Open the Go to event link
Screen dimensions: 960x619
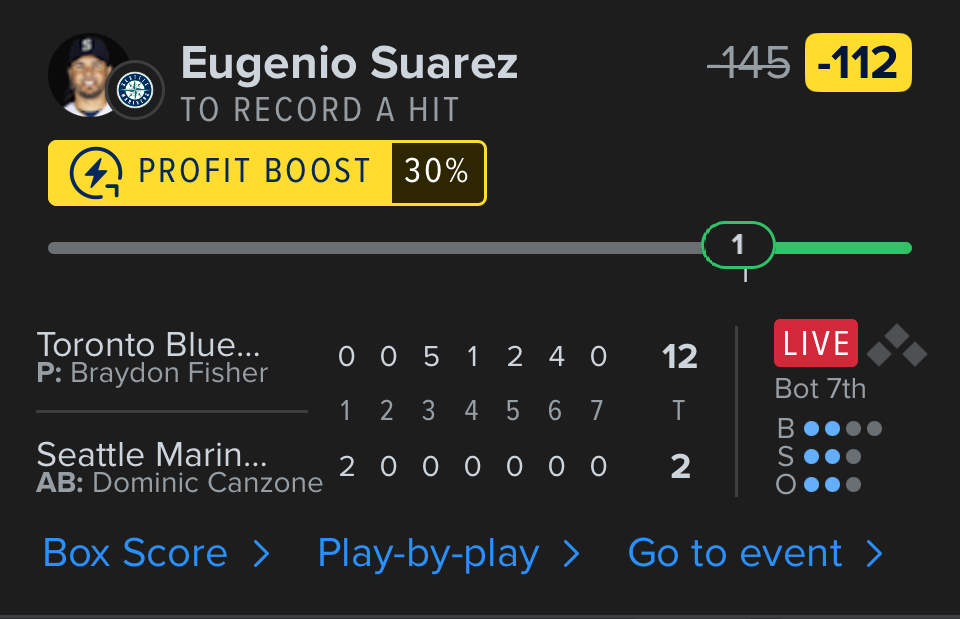735,553
